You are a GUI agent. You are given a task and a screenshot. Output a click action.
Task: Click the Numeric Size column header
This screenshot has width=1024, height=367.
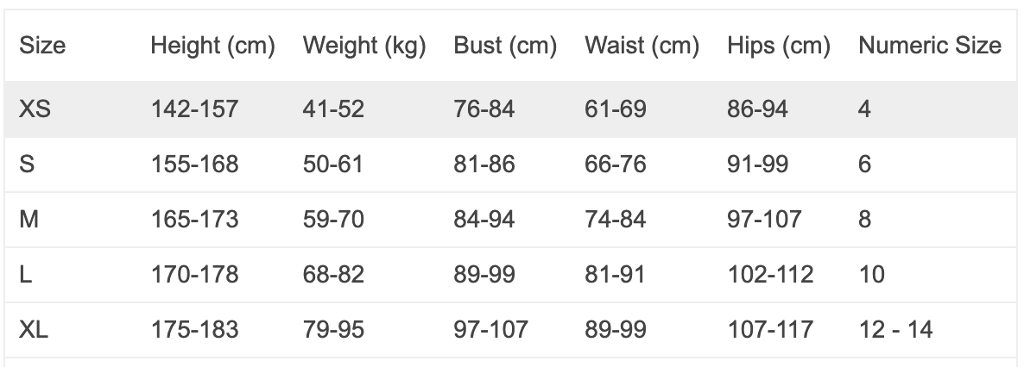point(930,46)
